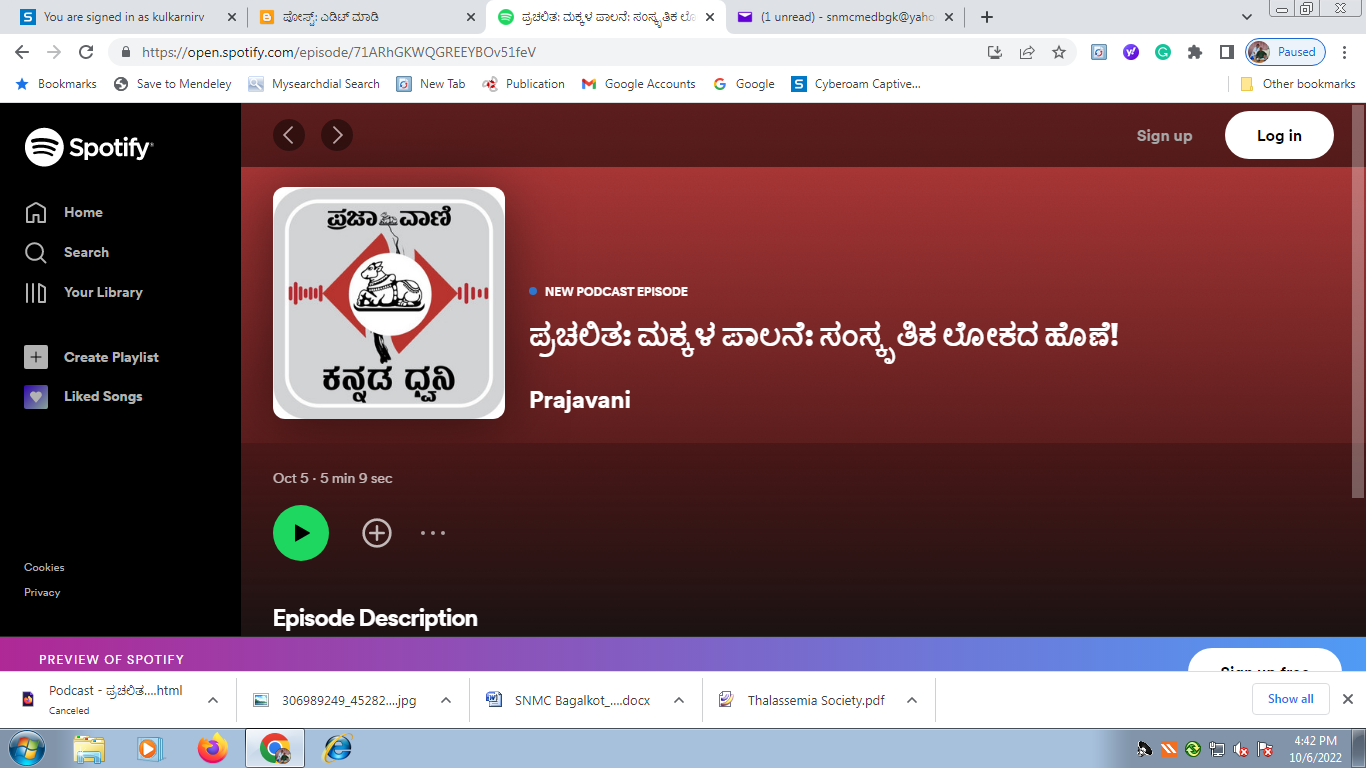The height and width of the screenshot is (768, 1366).
Task: Open the three-dot more options menu
Action: coord(433,533)
